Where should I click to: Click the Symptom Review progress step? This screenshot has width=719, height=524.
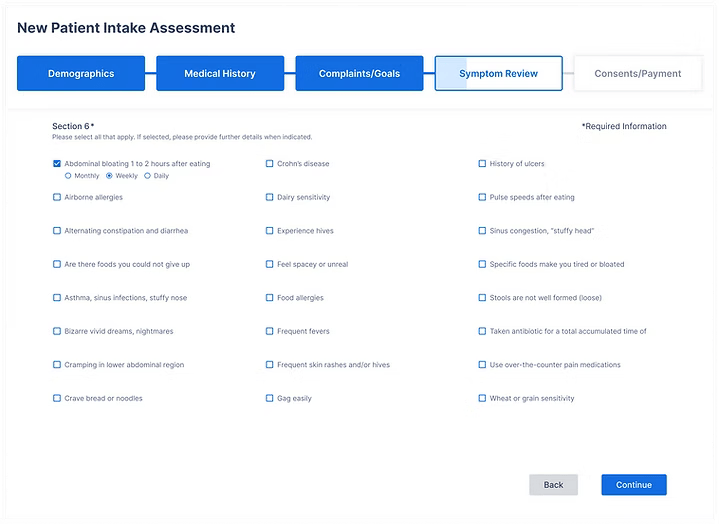coord(498,74)
